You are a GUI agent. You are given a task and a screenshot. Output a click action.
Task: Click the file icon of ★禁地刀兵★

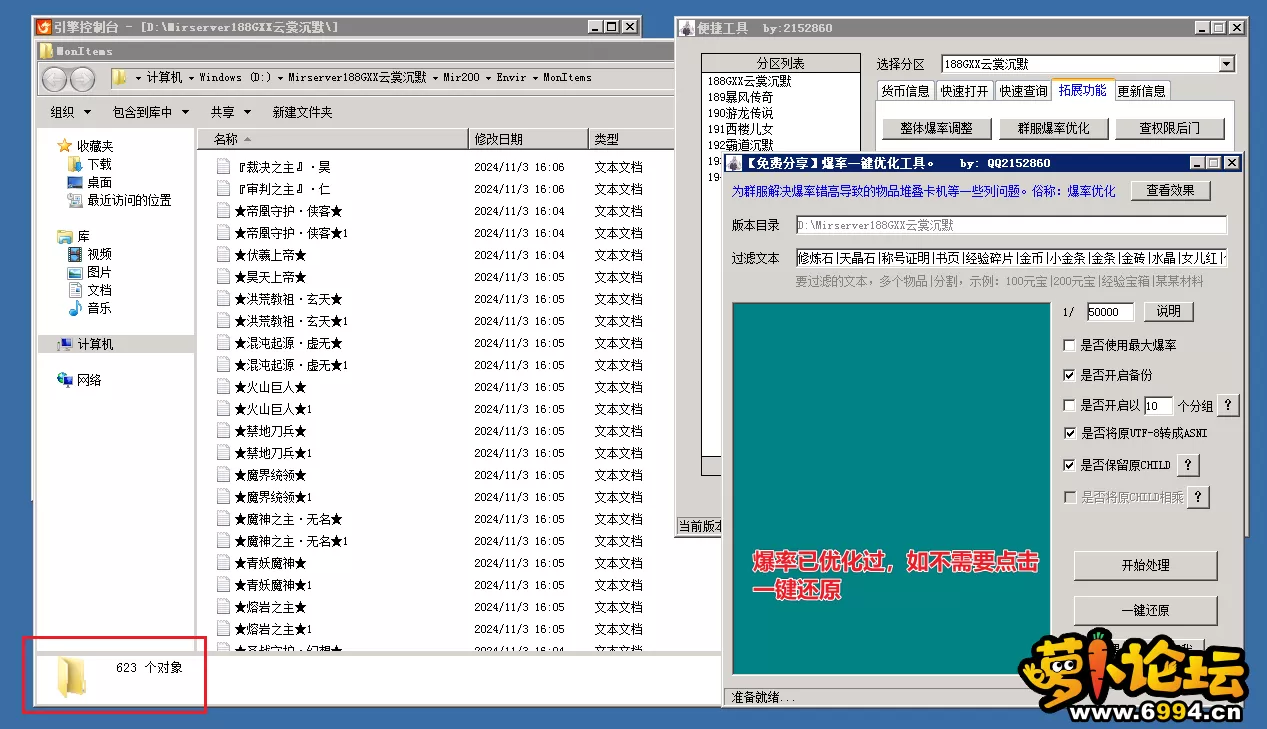click(224, 431)
